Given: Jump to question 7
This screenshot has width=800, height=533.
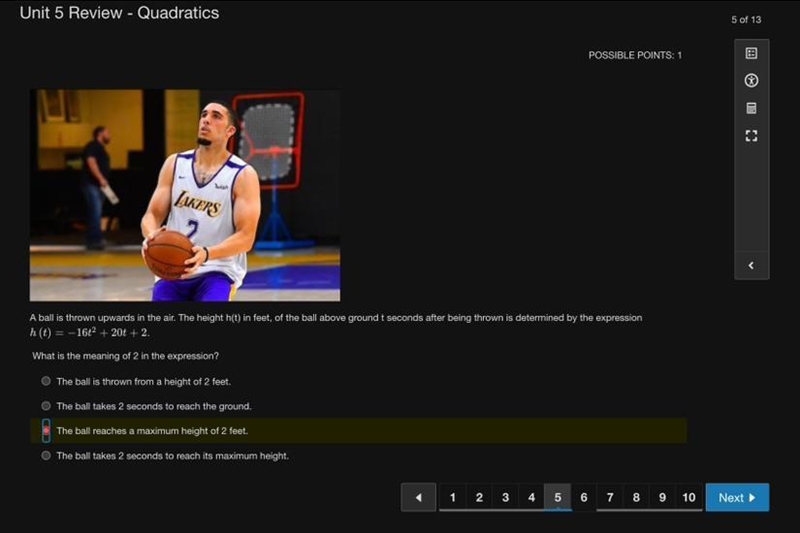Looking at the screenshot, I should click(610, 497).
